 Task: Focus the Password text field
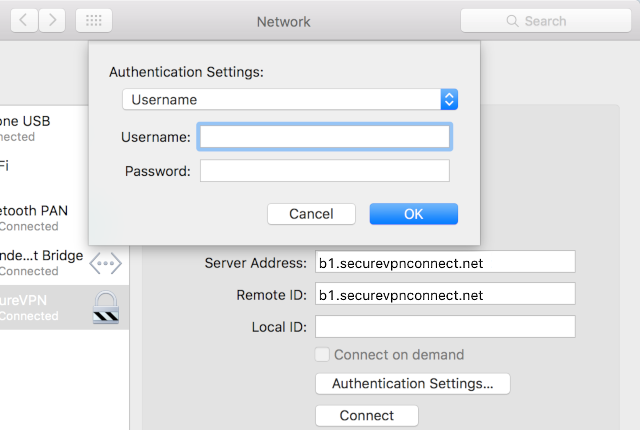pos(324,171)
